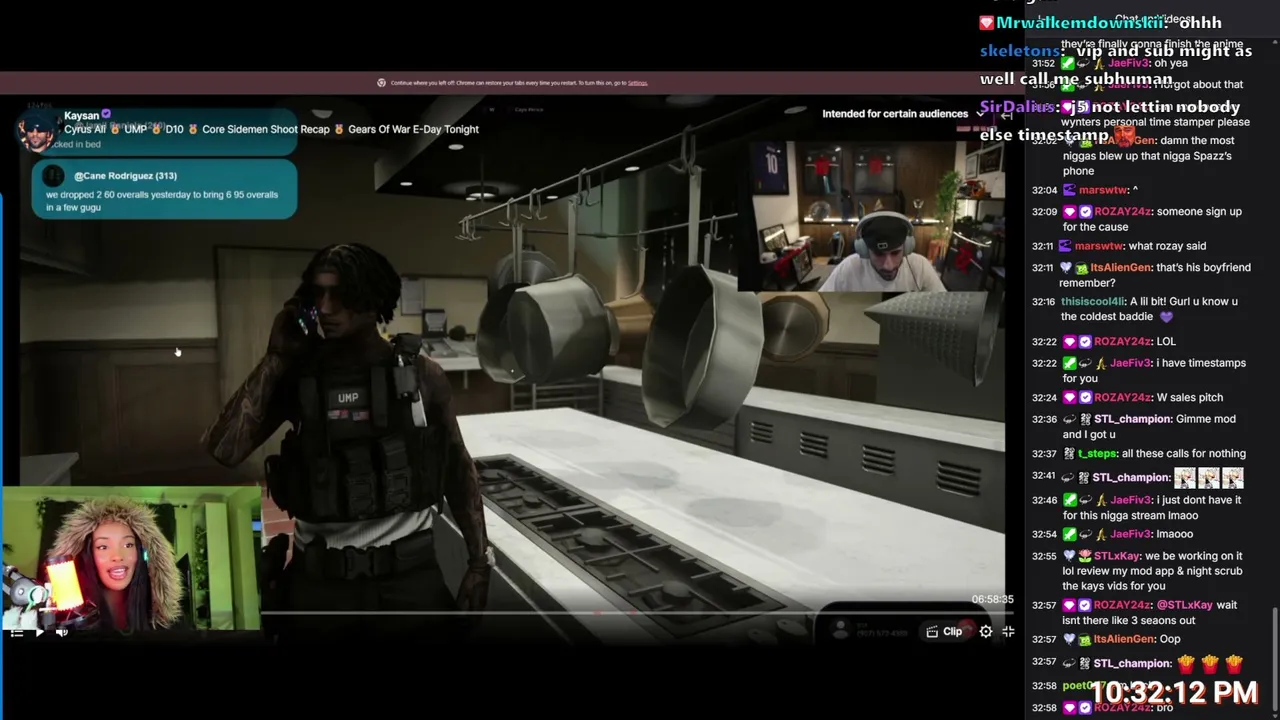Image resolution: width=1280 pixels, height=720 pixels.
Task: Click STL_champion's name on 'Gimme mod'
Action: (1131, 420)
